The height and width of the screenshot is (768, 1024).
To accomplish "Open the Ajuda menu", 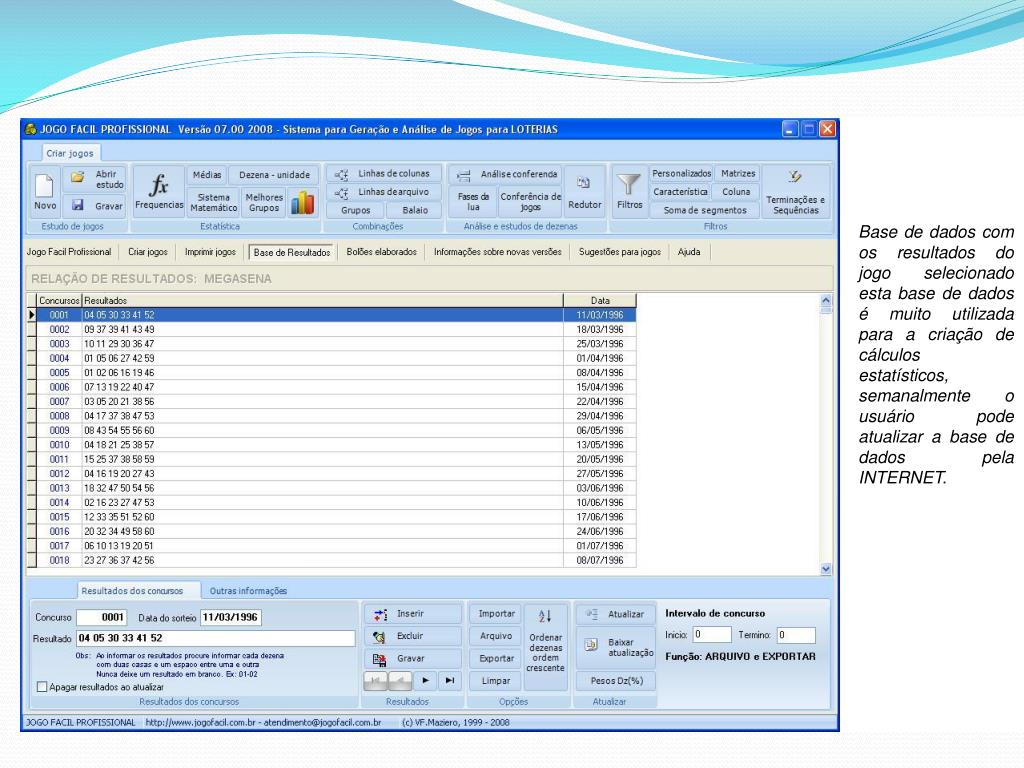I will (x=689, y=252).
